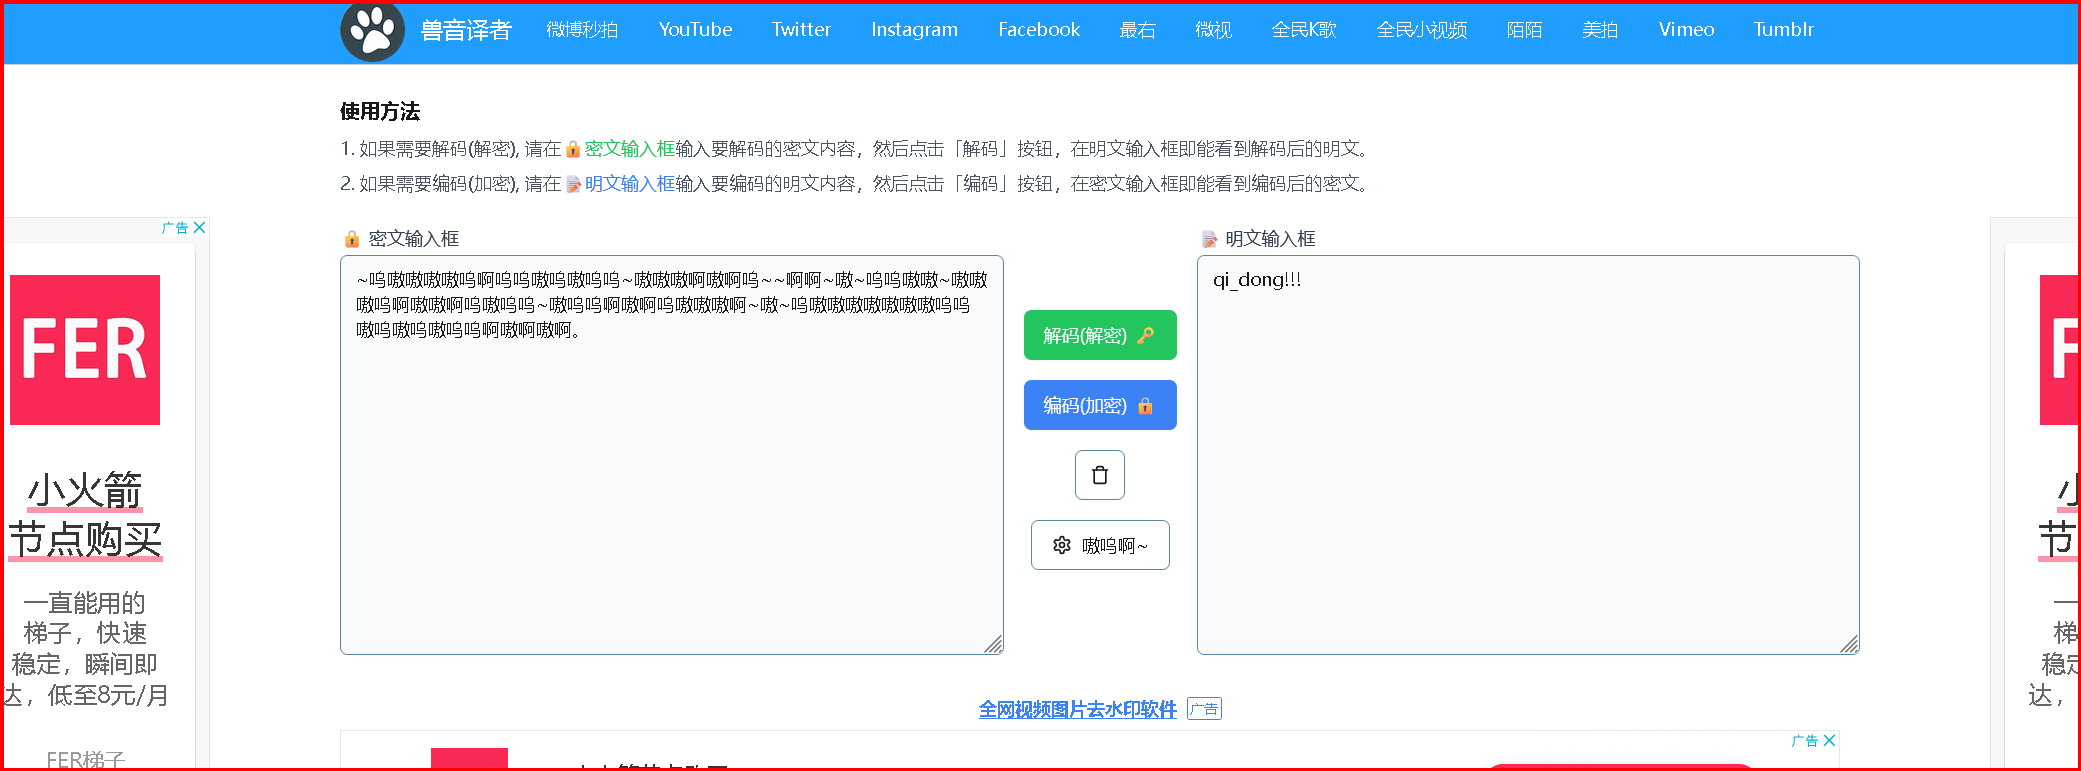Viewport: 2081px width, 771px height.
Task: Click the paw print logo icon
Action: pos(373,31)
